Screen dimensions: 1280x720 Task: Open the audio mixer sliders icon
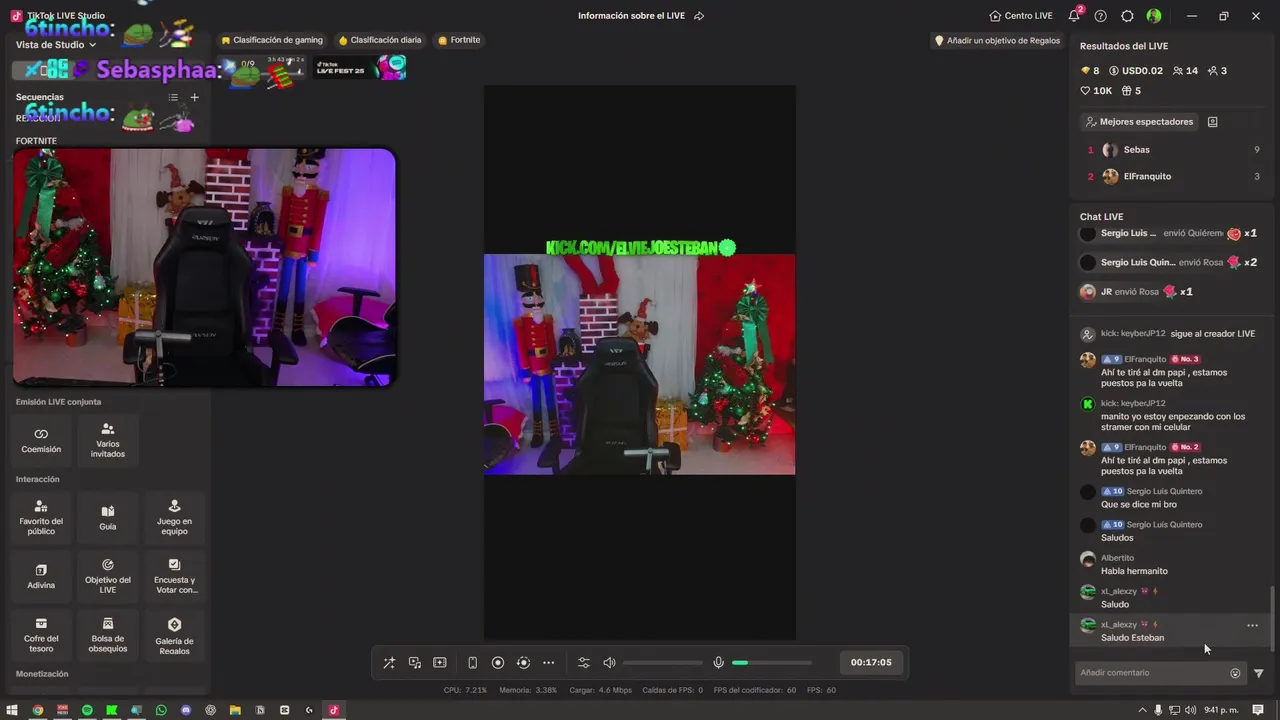tap(584, 662)
